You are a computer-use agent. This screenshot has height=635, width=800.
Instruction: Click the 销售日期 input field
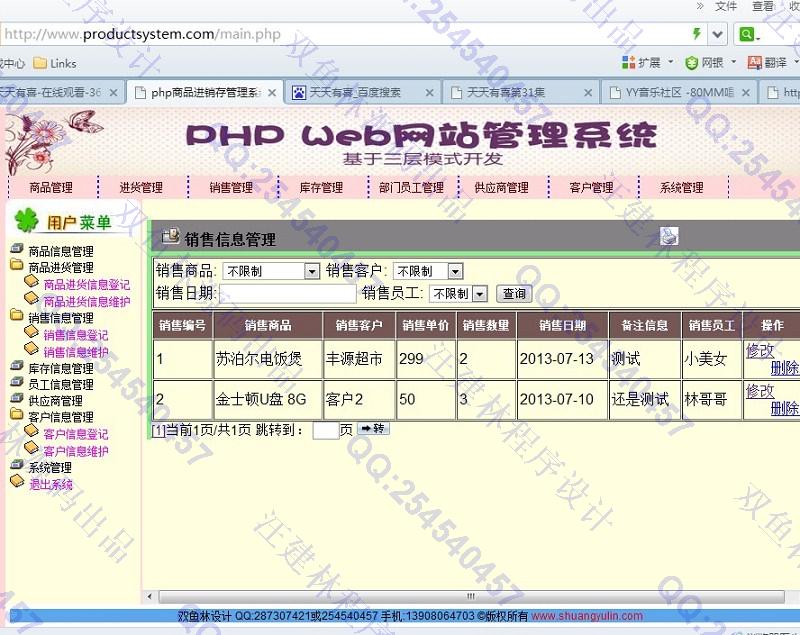coord(288,294)
